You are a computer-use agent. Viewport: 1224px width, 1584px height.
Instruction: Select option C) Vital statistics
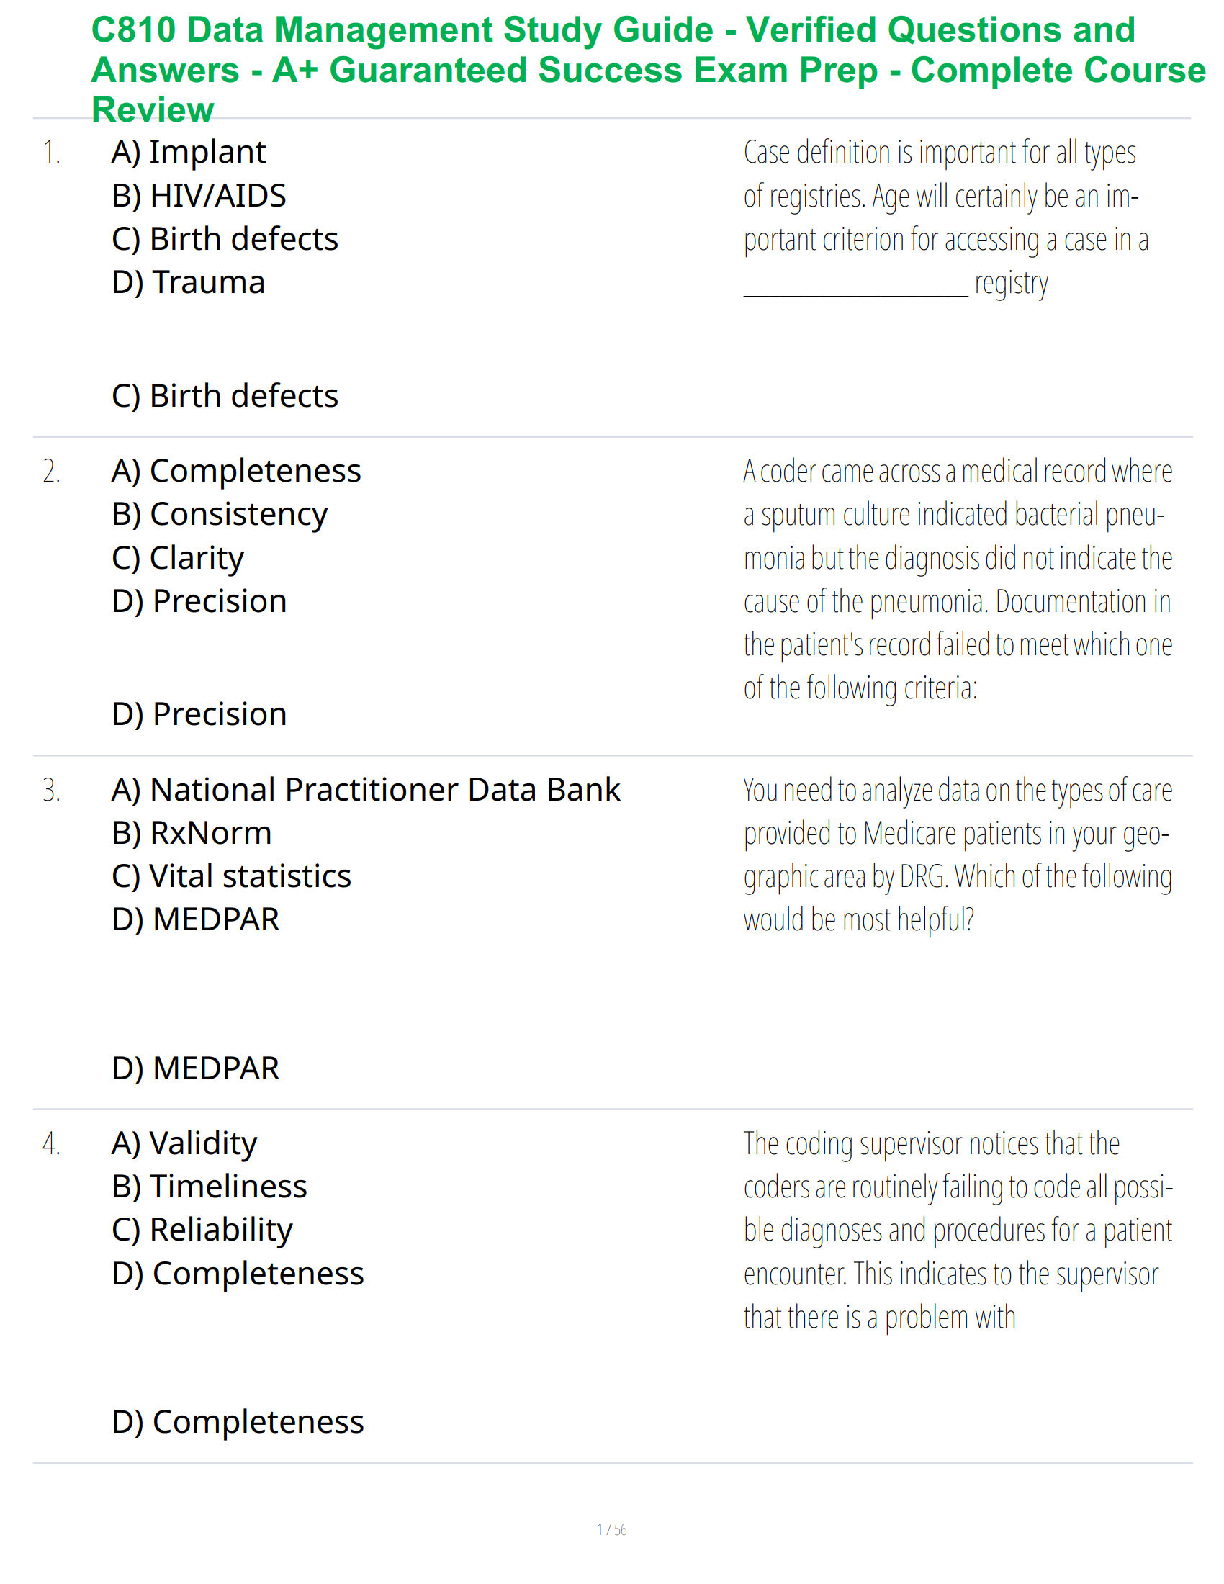pyautogui.click(x=232, y=876)
